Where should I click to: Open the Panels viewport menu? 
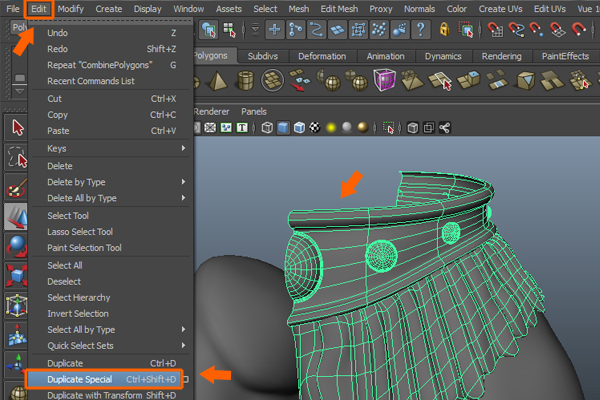[254, 112]
